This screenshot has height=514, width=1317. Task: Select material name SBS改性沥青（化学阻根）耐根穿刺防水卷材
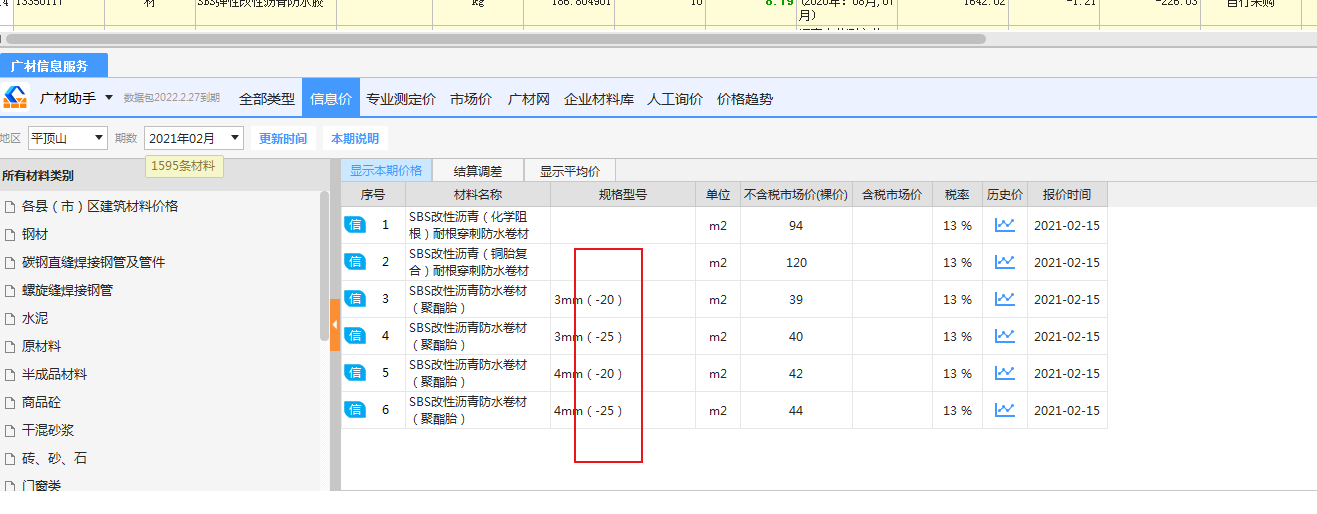point(478,225)
